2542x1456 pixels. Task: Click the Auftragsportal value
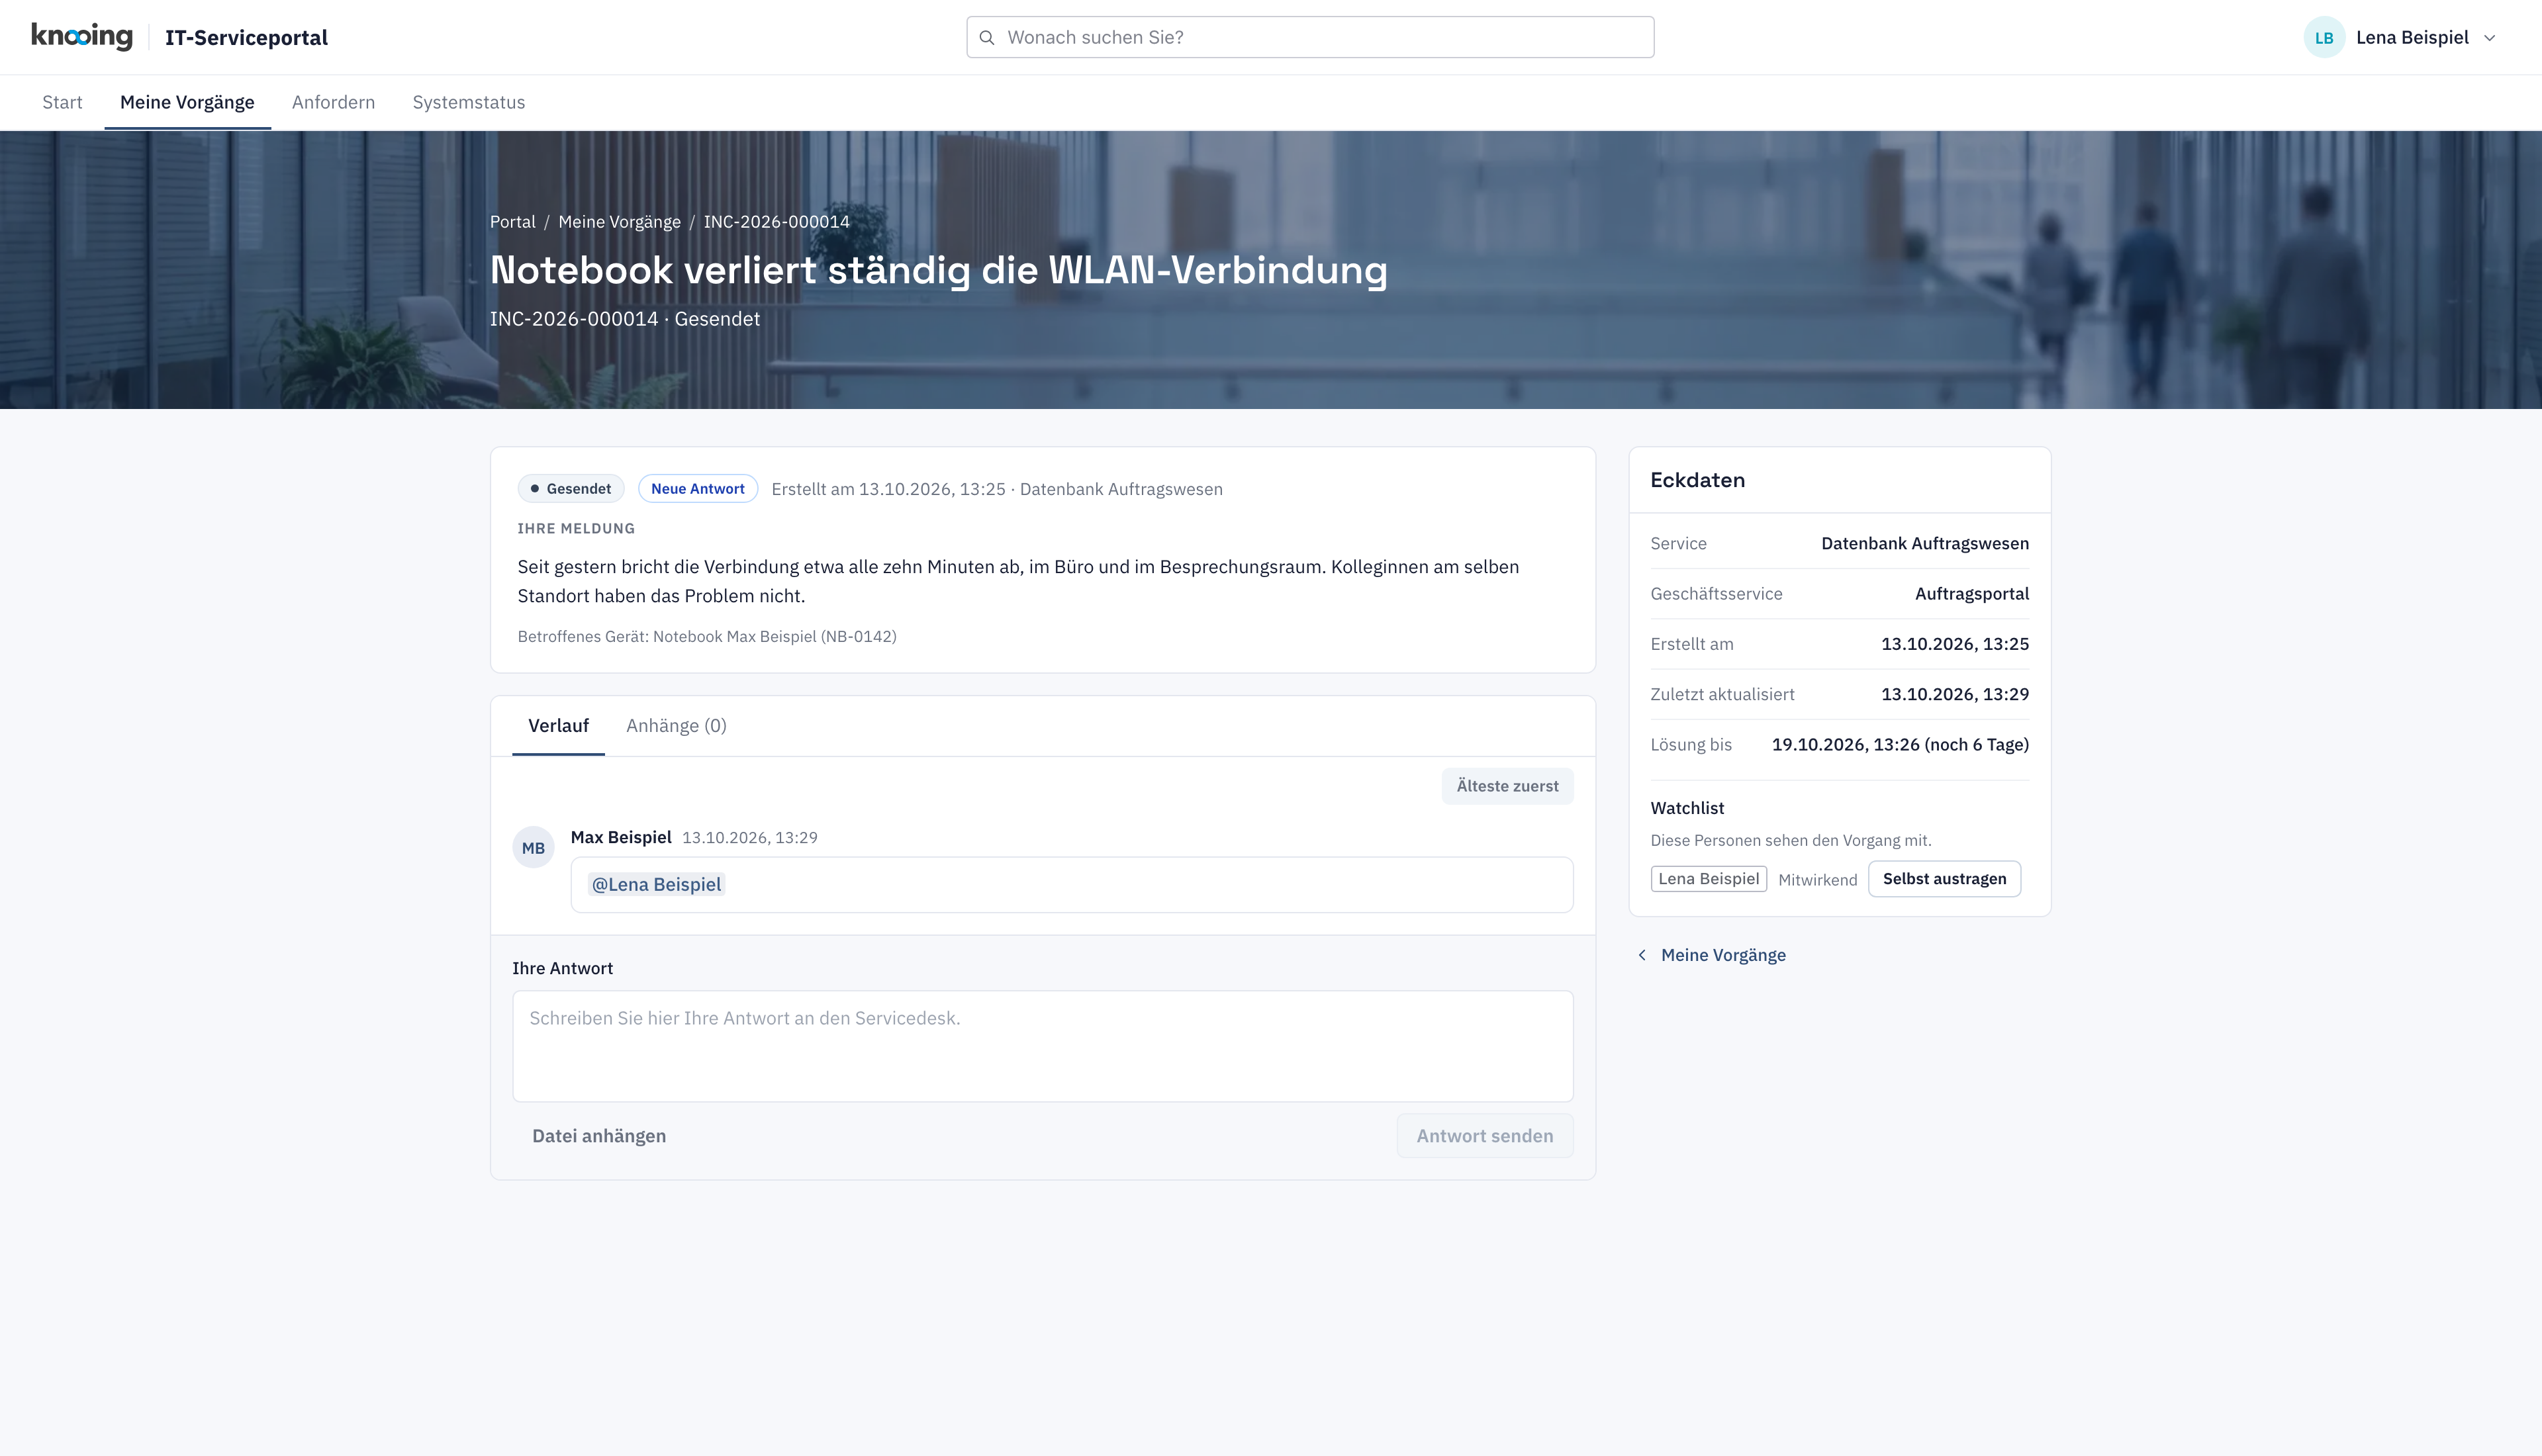[x=1972, y=594]
